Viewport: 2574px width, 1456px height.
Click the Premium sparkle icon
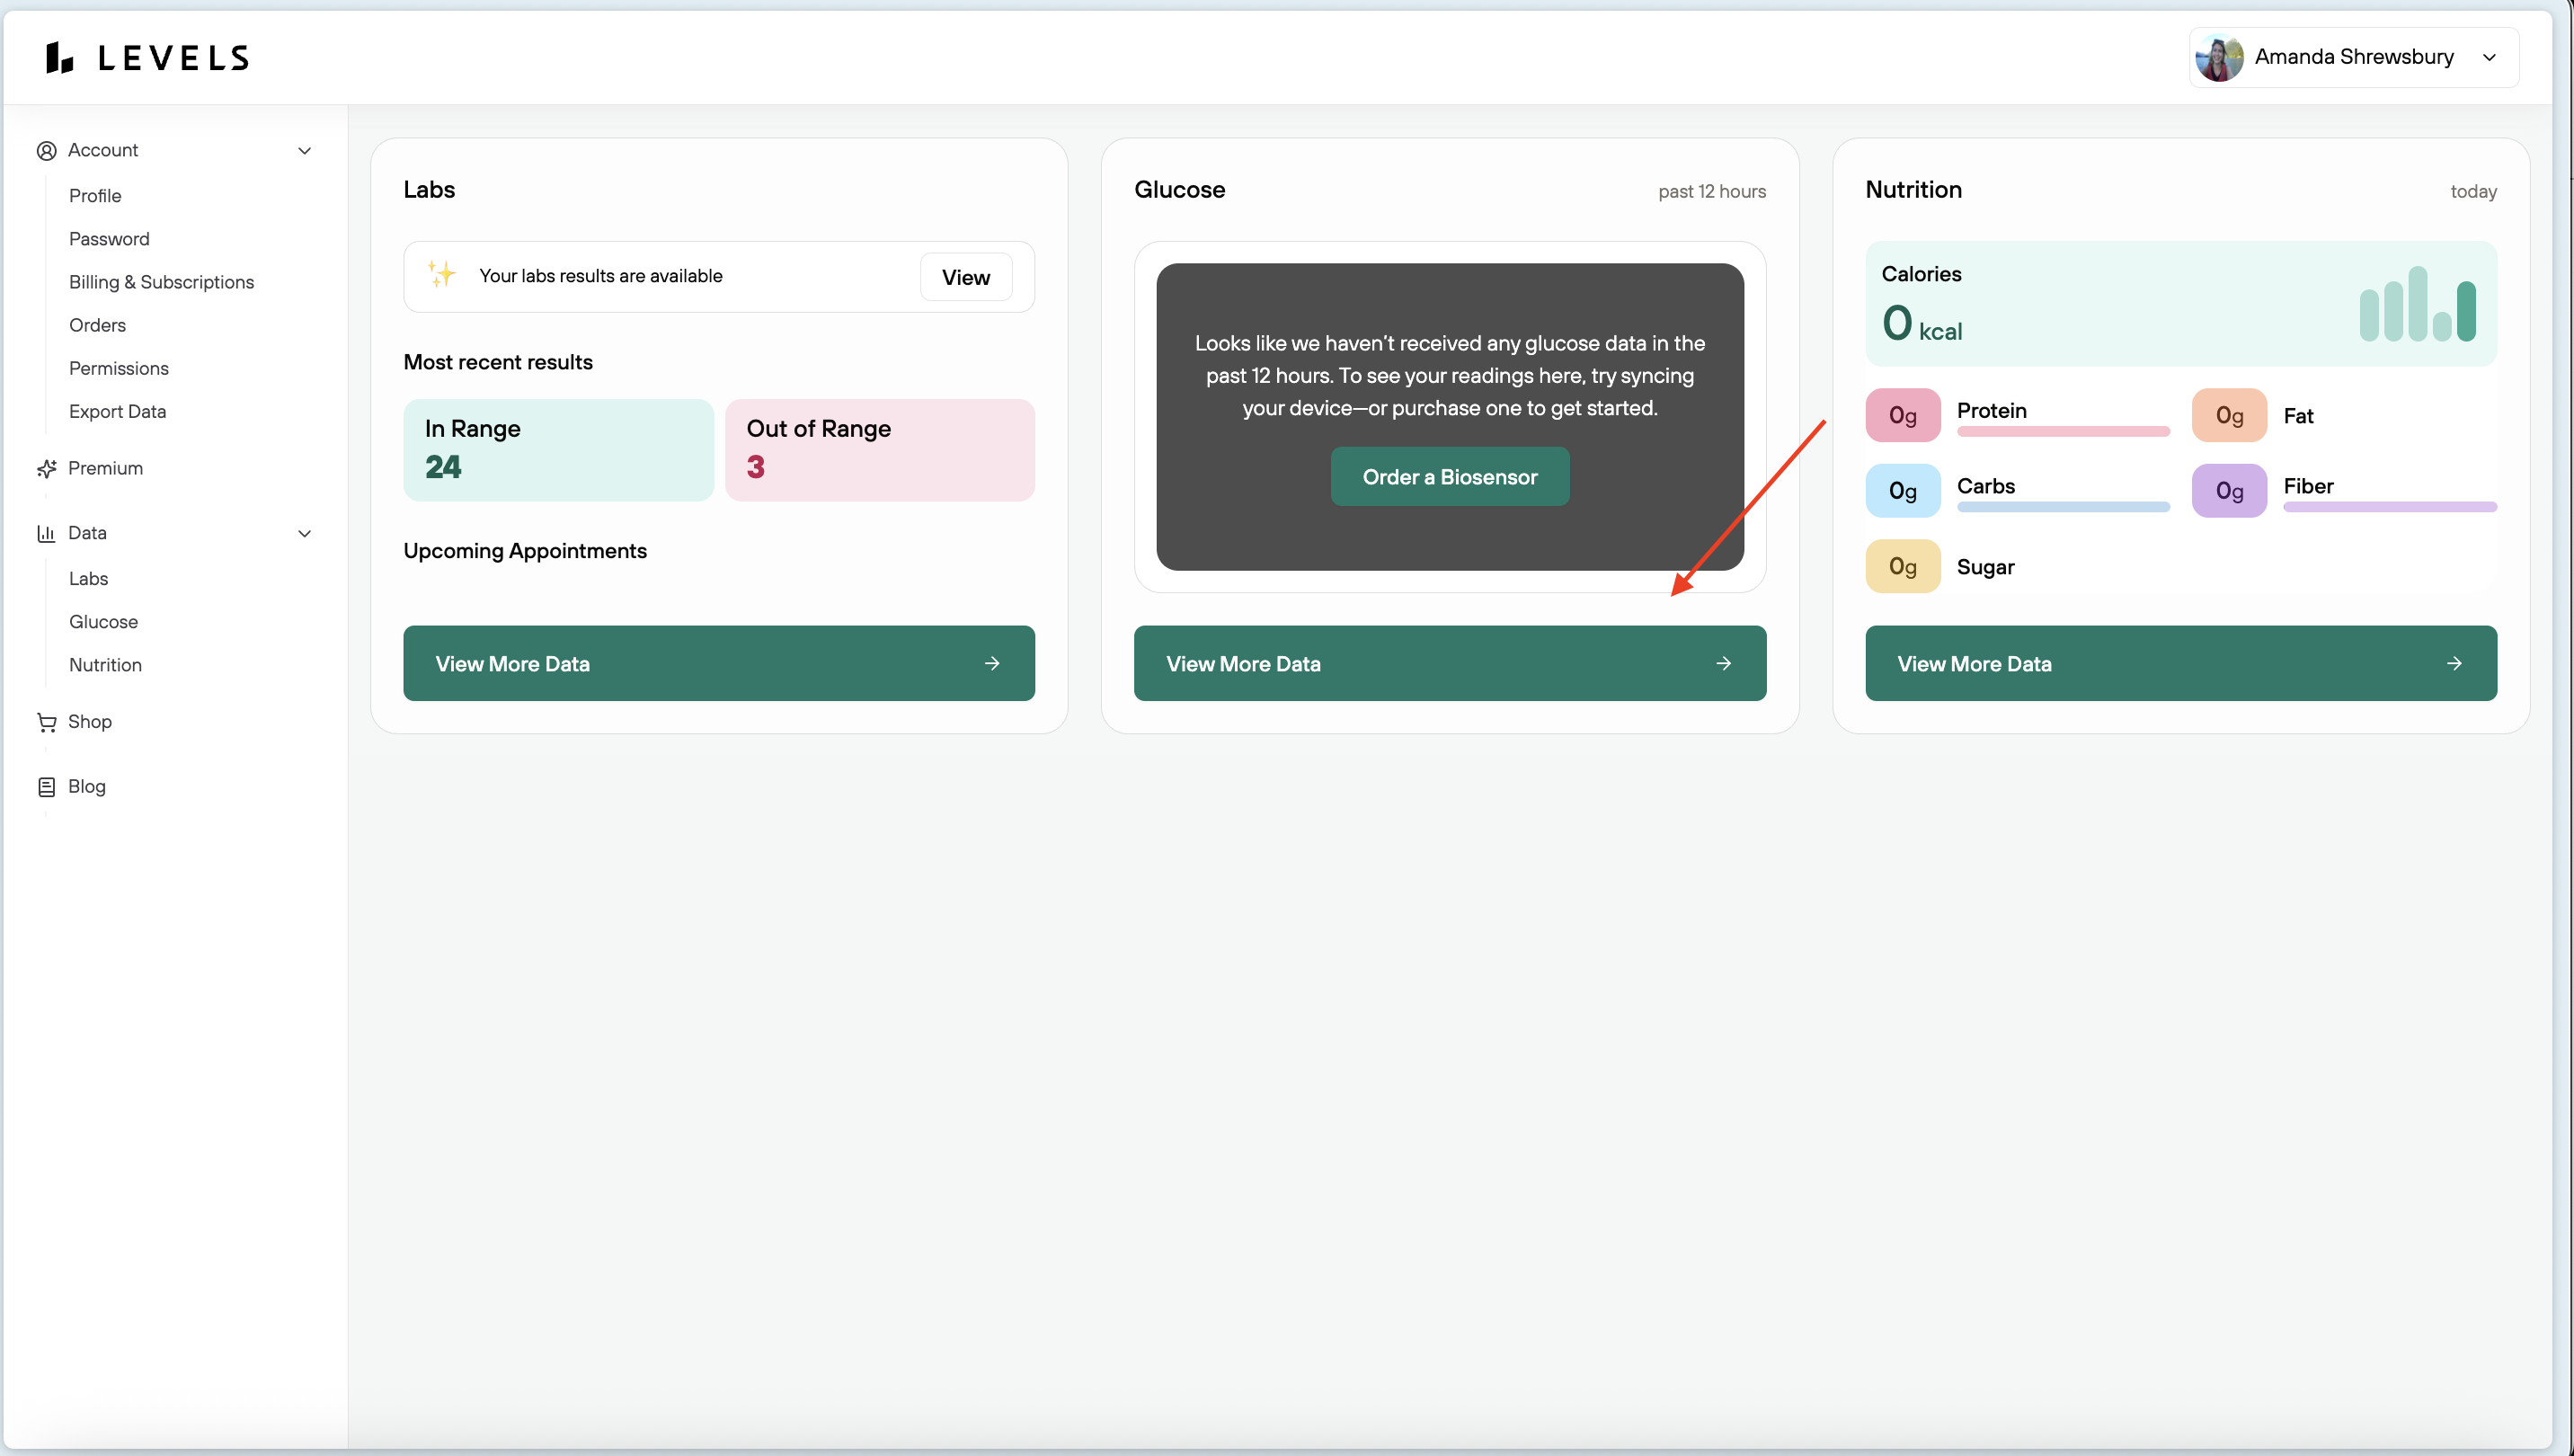click(x=46, y=468)
